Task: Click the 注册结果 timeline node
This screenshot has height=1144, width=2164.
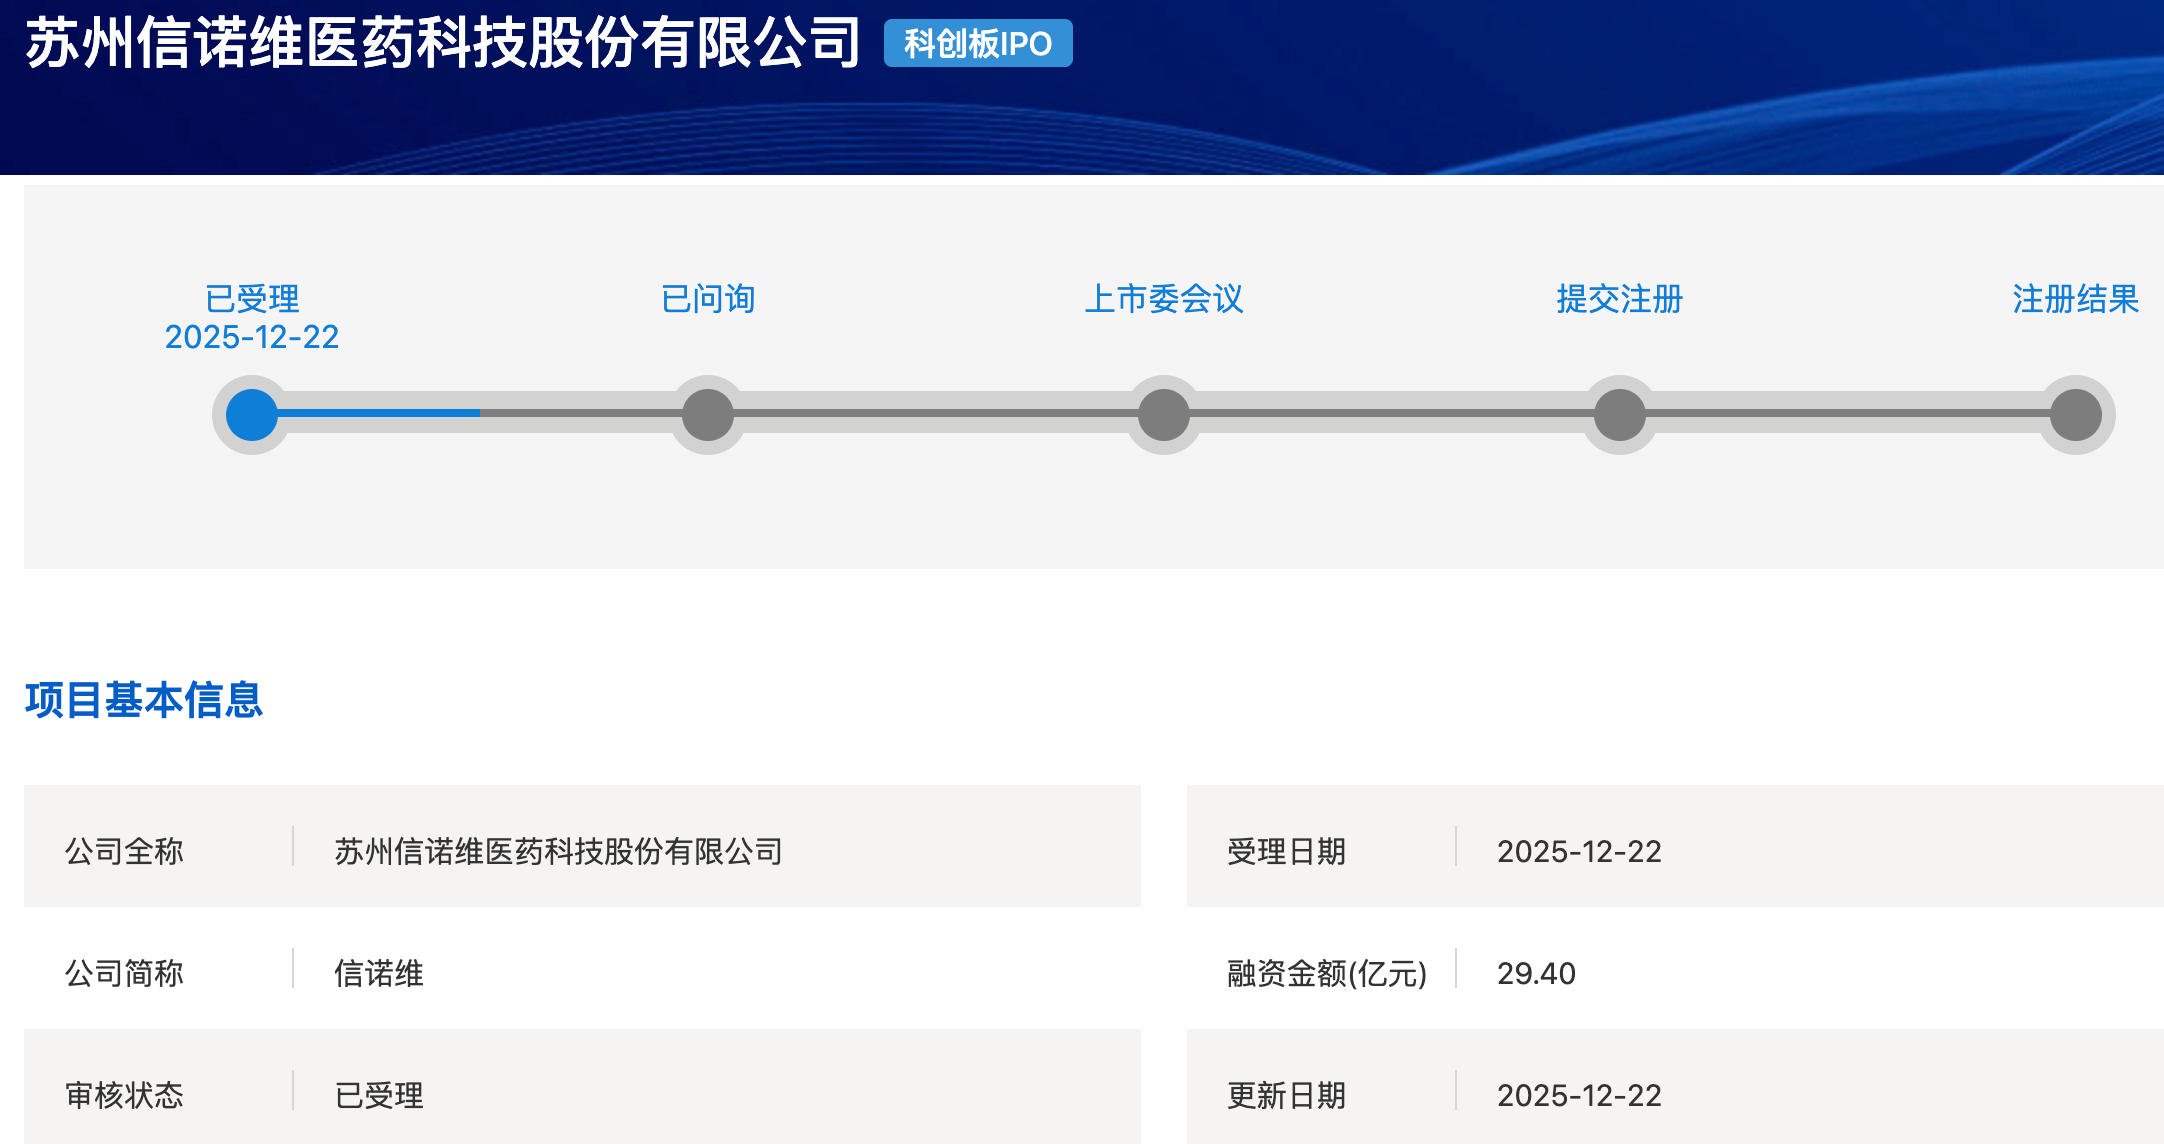Action: point(2076,415)
